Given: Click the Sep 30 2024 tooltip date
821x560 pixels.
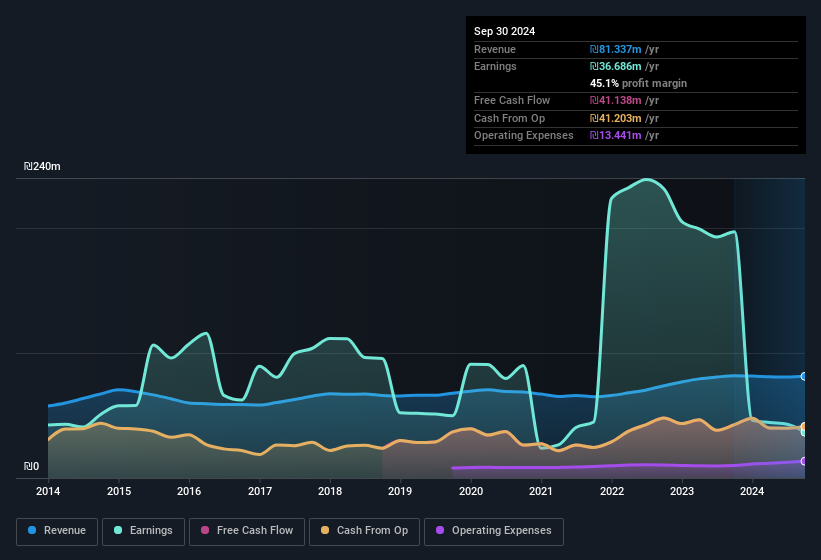Looking at the screenshot, I should (x=504, y=31).
